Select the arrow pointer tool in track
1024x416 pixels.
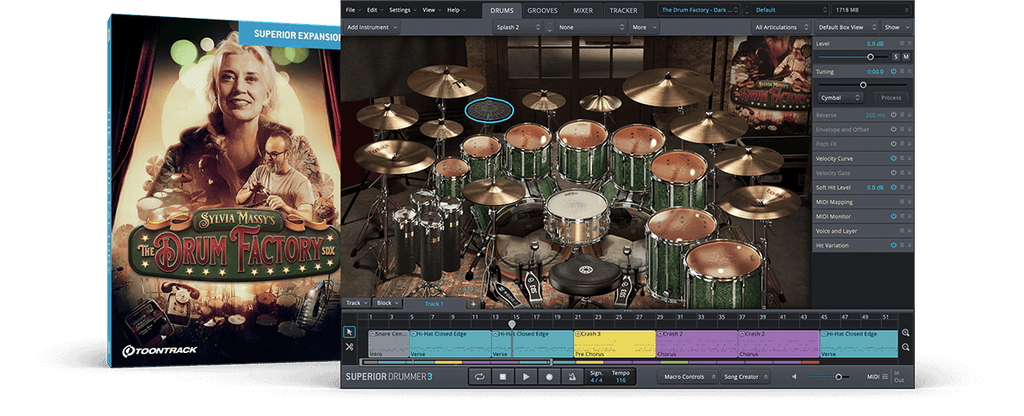point(349,332)
